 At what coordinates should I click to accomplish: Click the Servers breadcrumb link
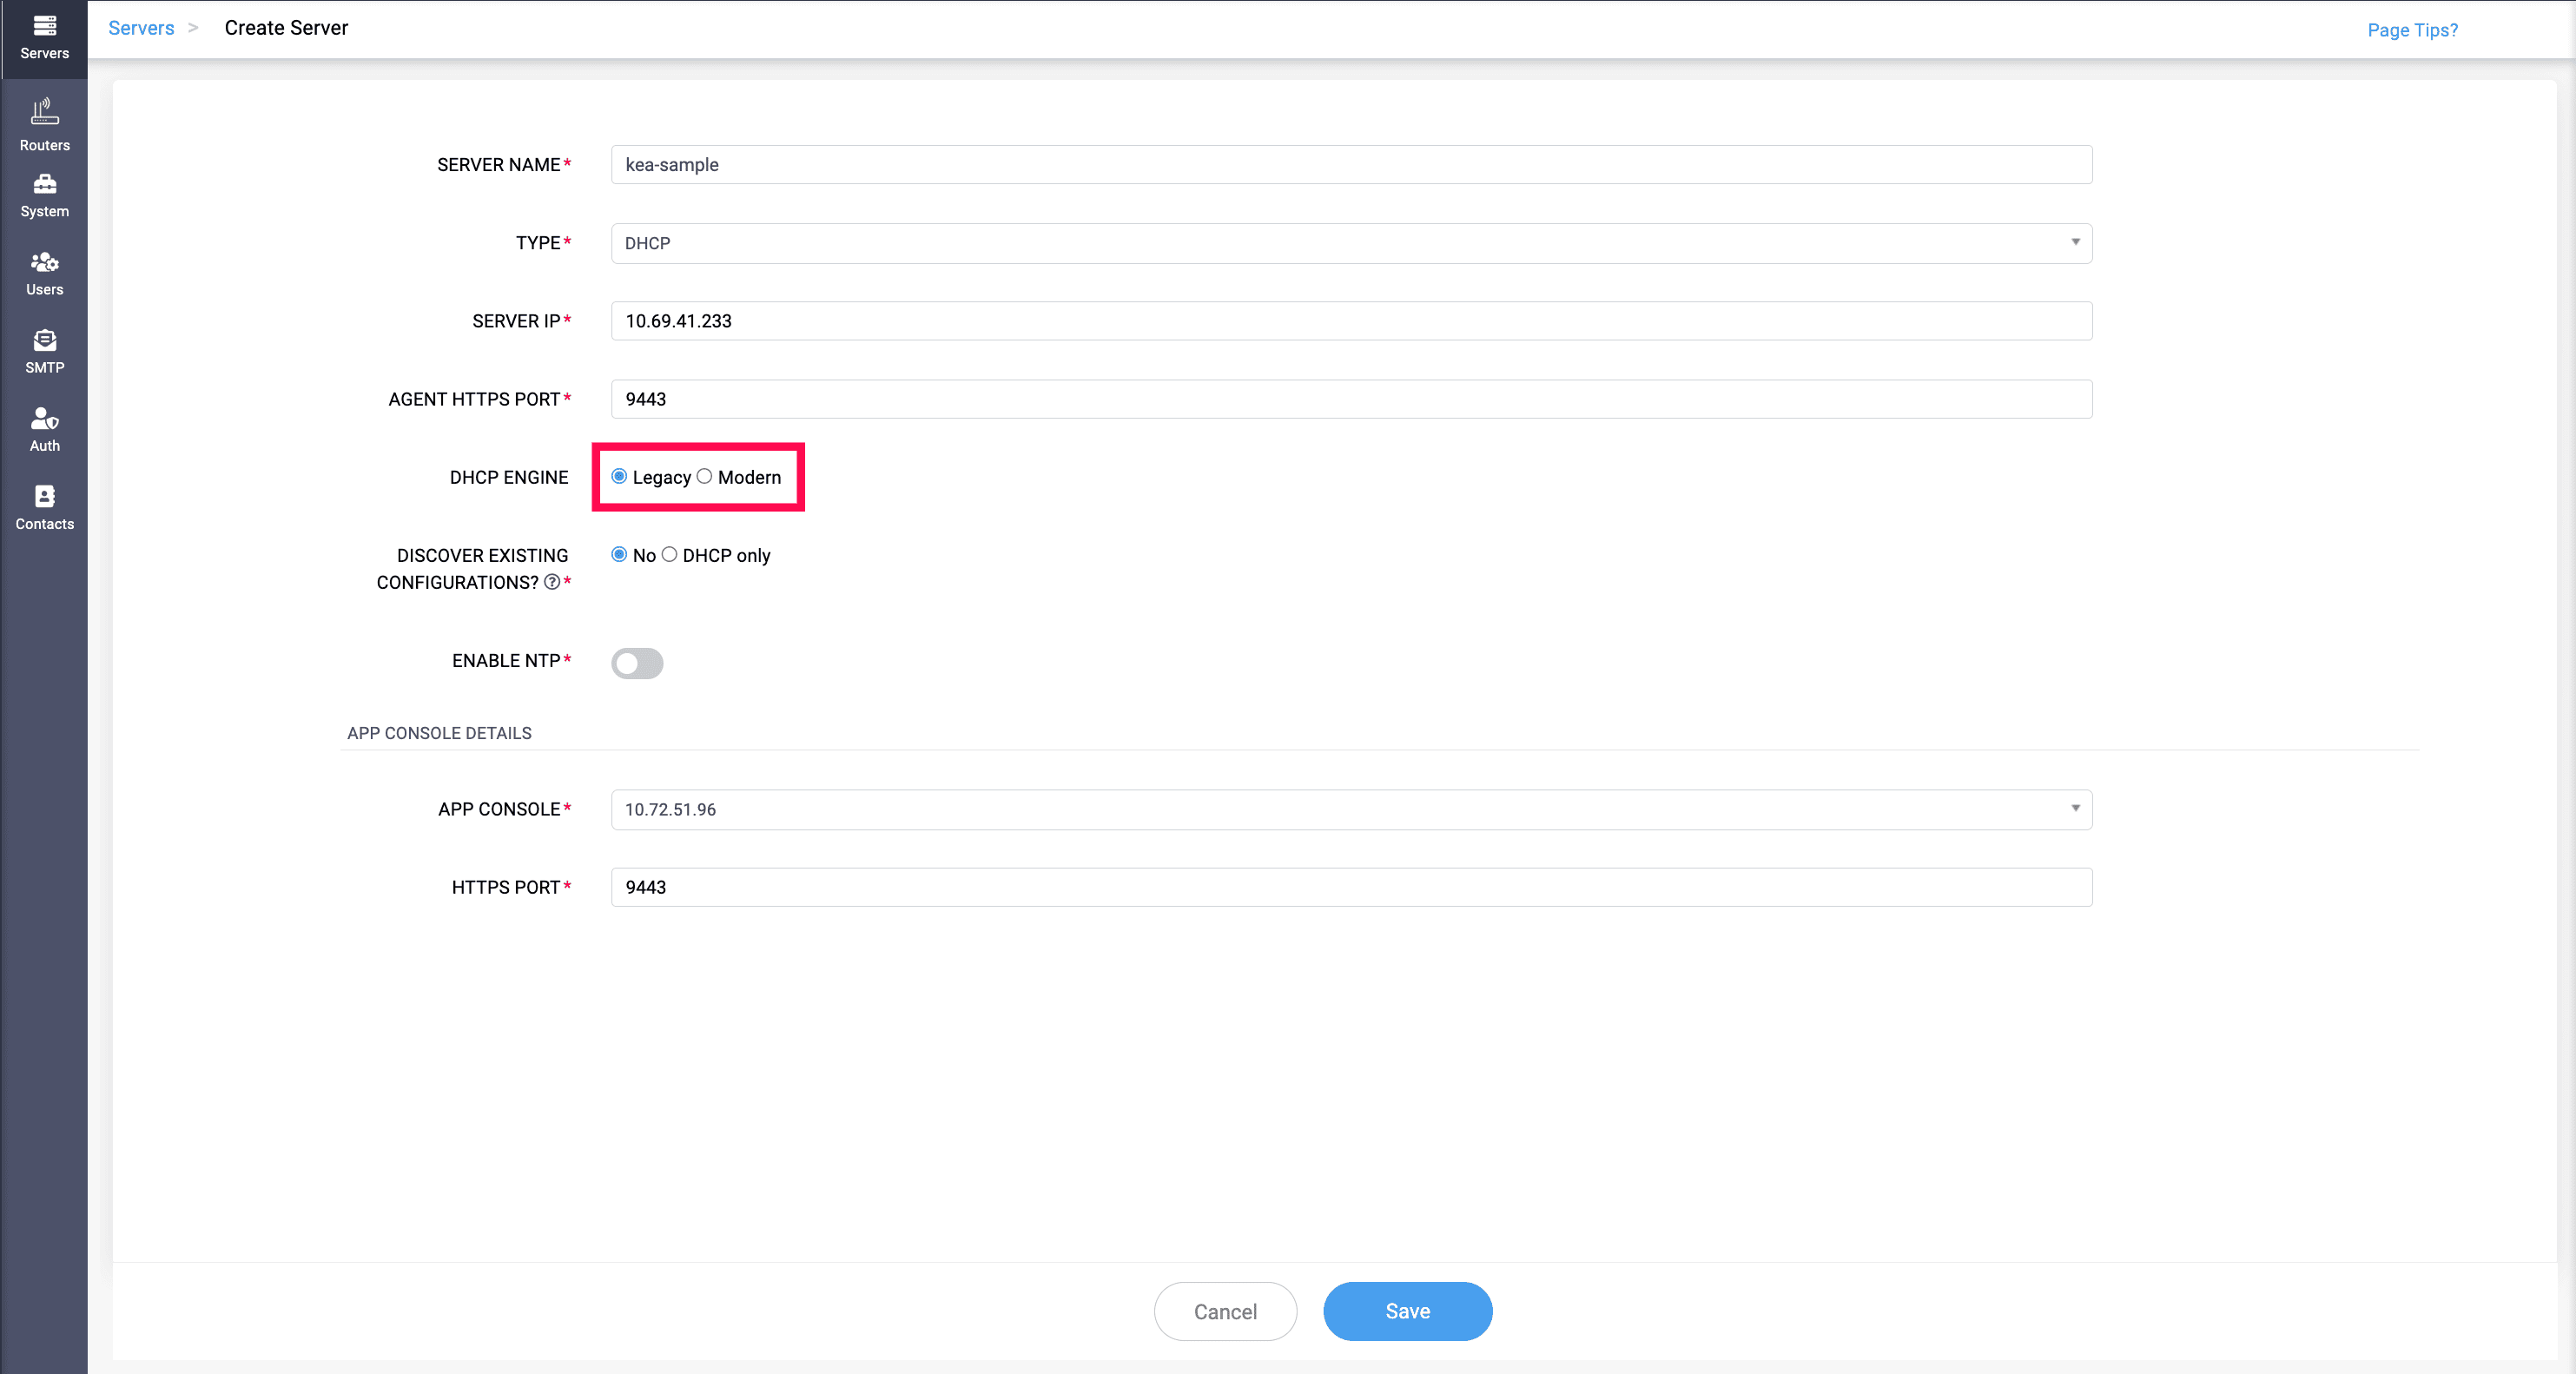141,28
